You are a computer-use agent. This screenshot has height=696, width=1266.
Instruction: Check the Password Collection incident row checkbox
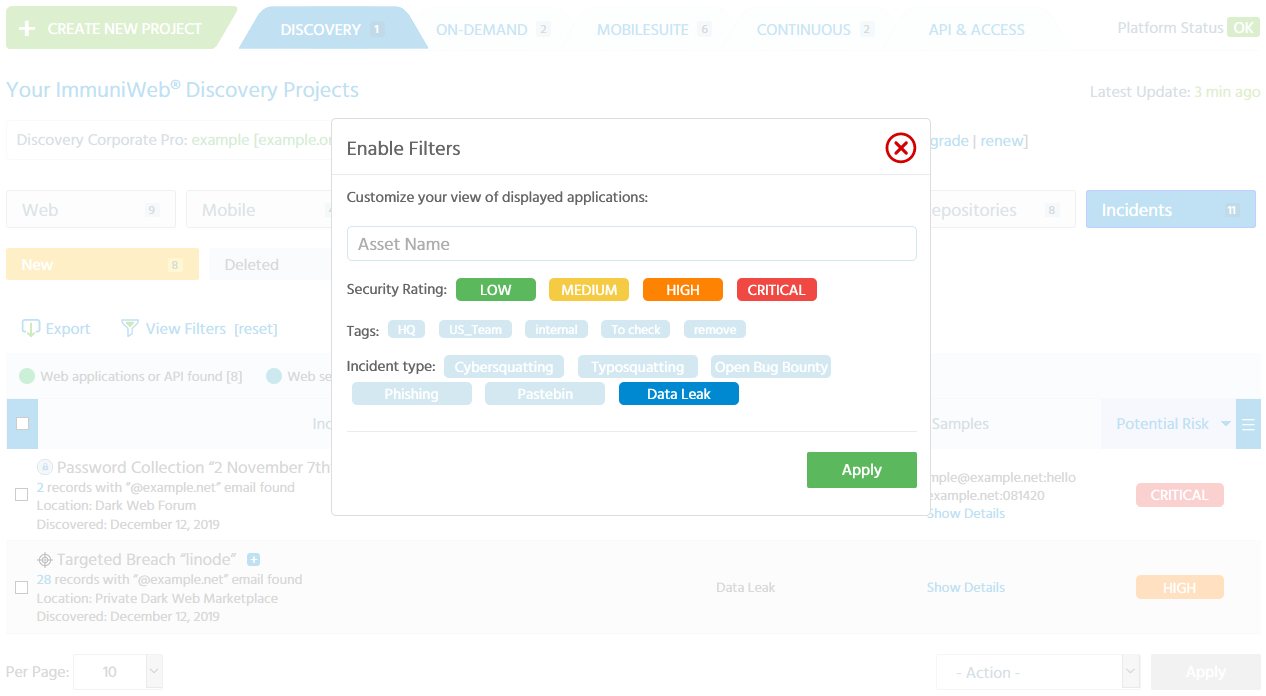(21, 494)
